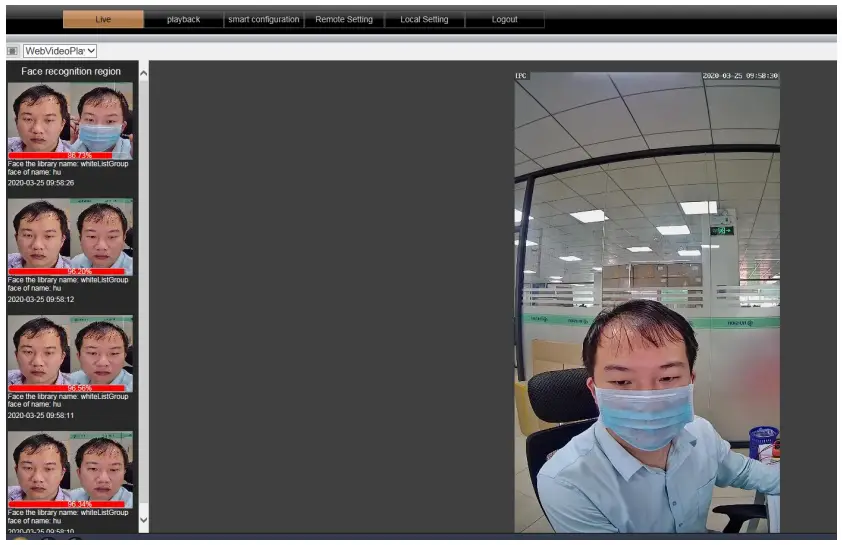
Task: Click the face list scrollbar track
Action: tap(144, 296)
